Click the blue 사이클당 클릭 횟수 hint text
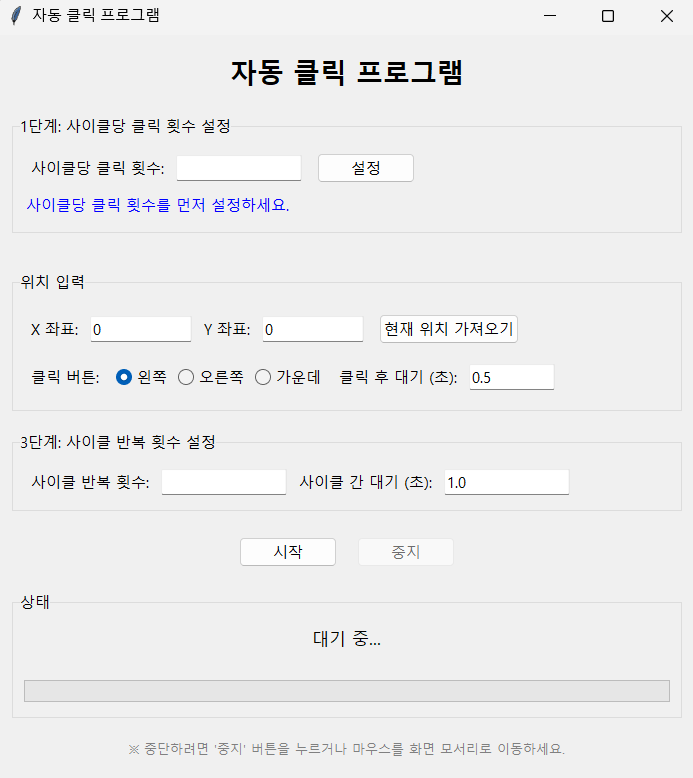This screenshot has height=778, width=693. (x=158, y=205)
